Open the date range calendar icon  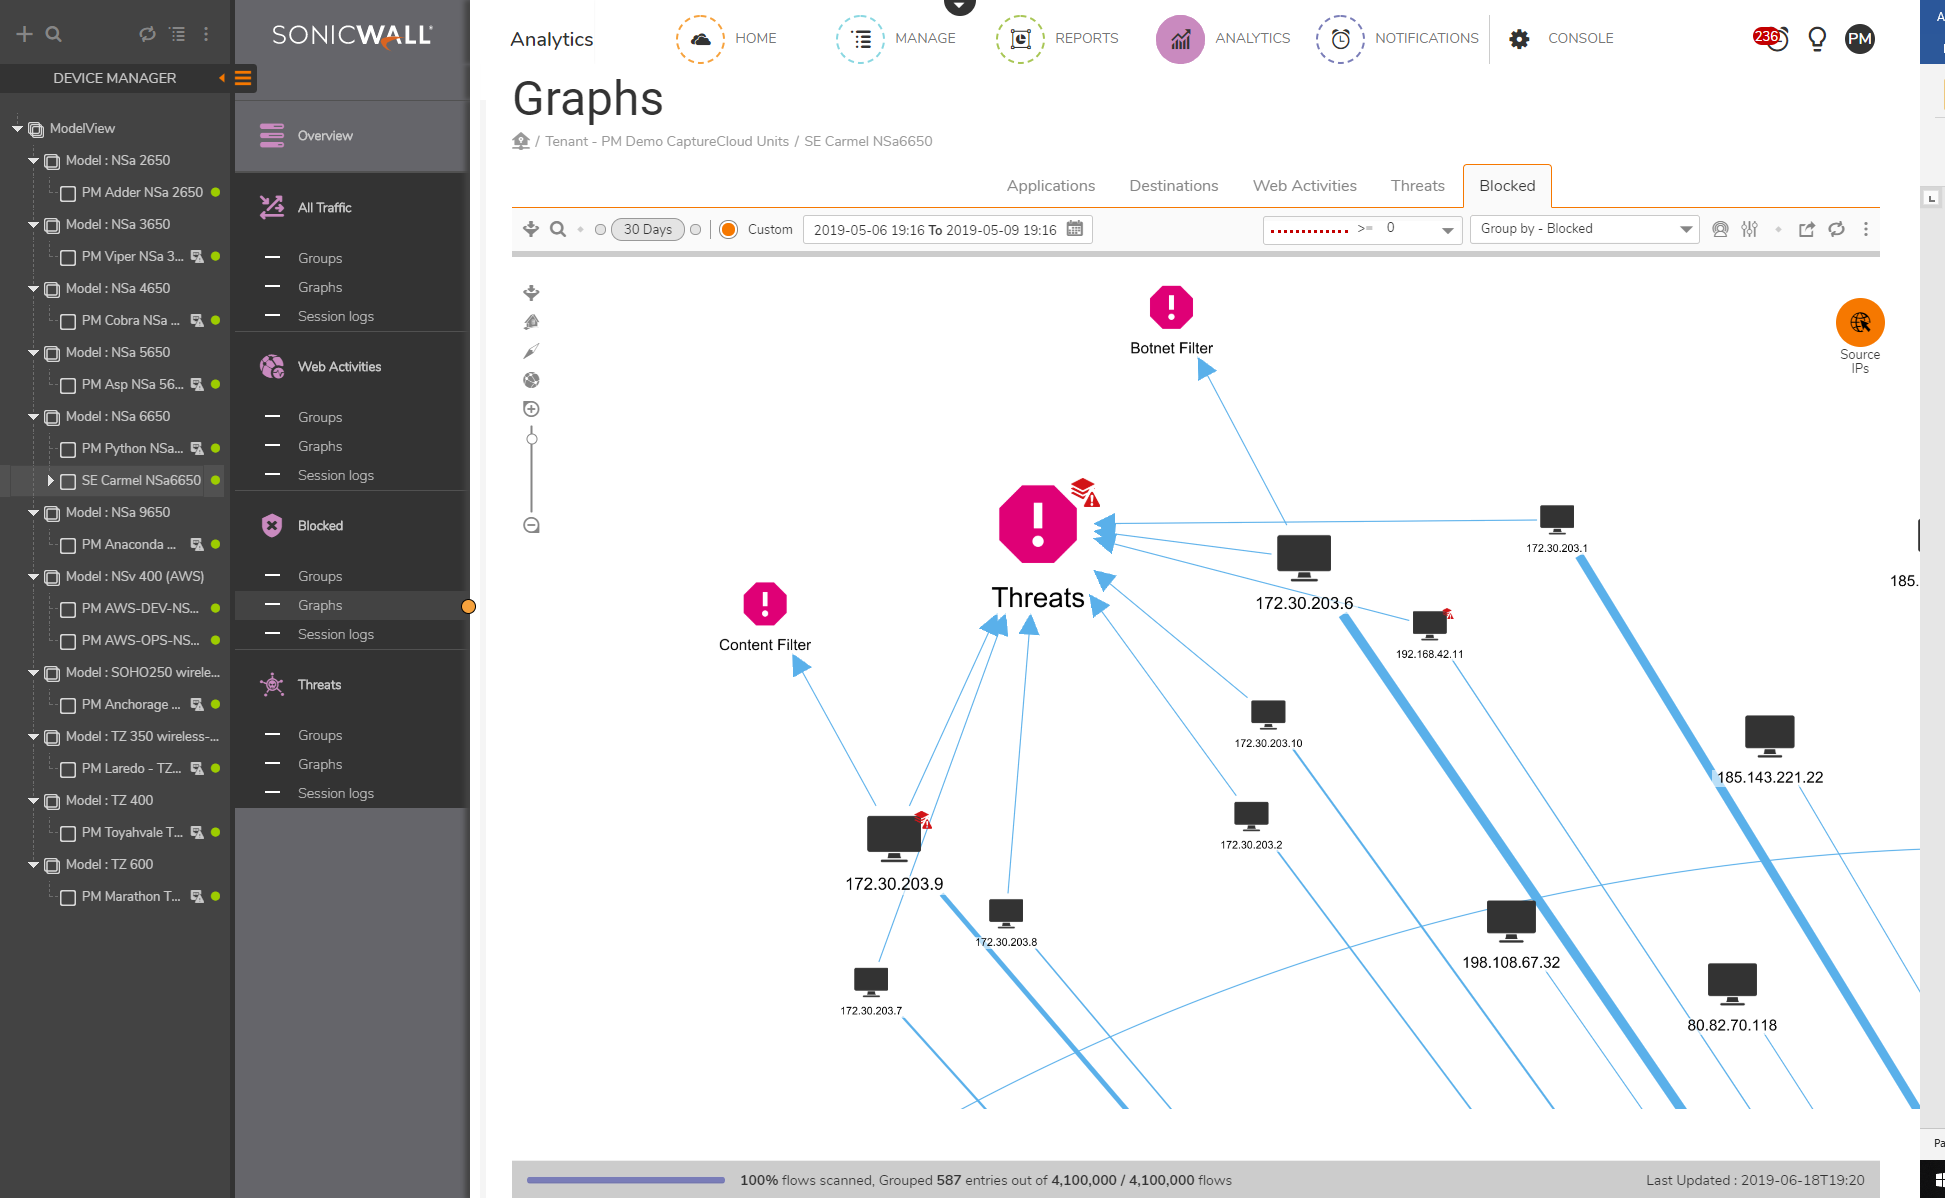click(1075, 229)
